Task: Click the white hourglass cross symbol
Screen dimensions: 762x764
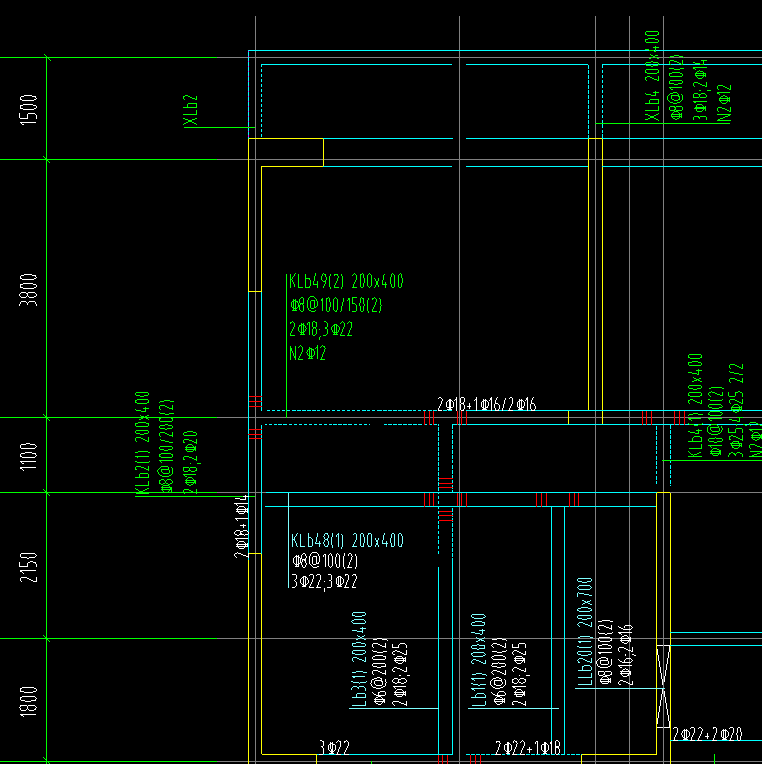Action: (663, 687)
